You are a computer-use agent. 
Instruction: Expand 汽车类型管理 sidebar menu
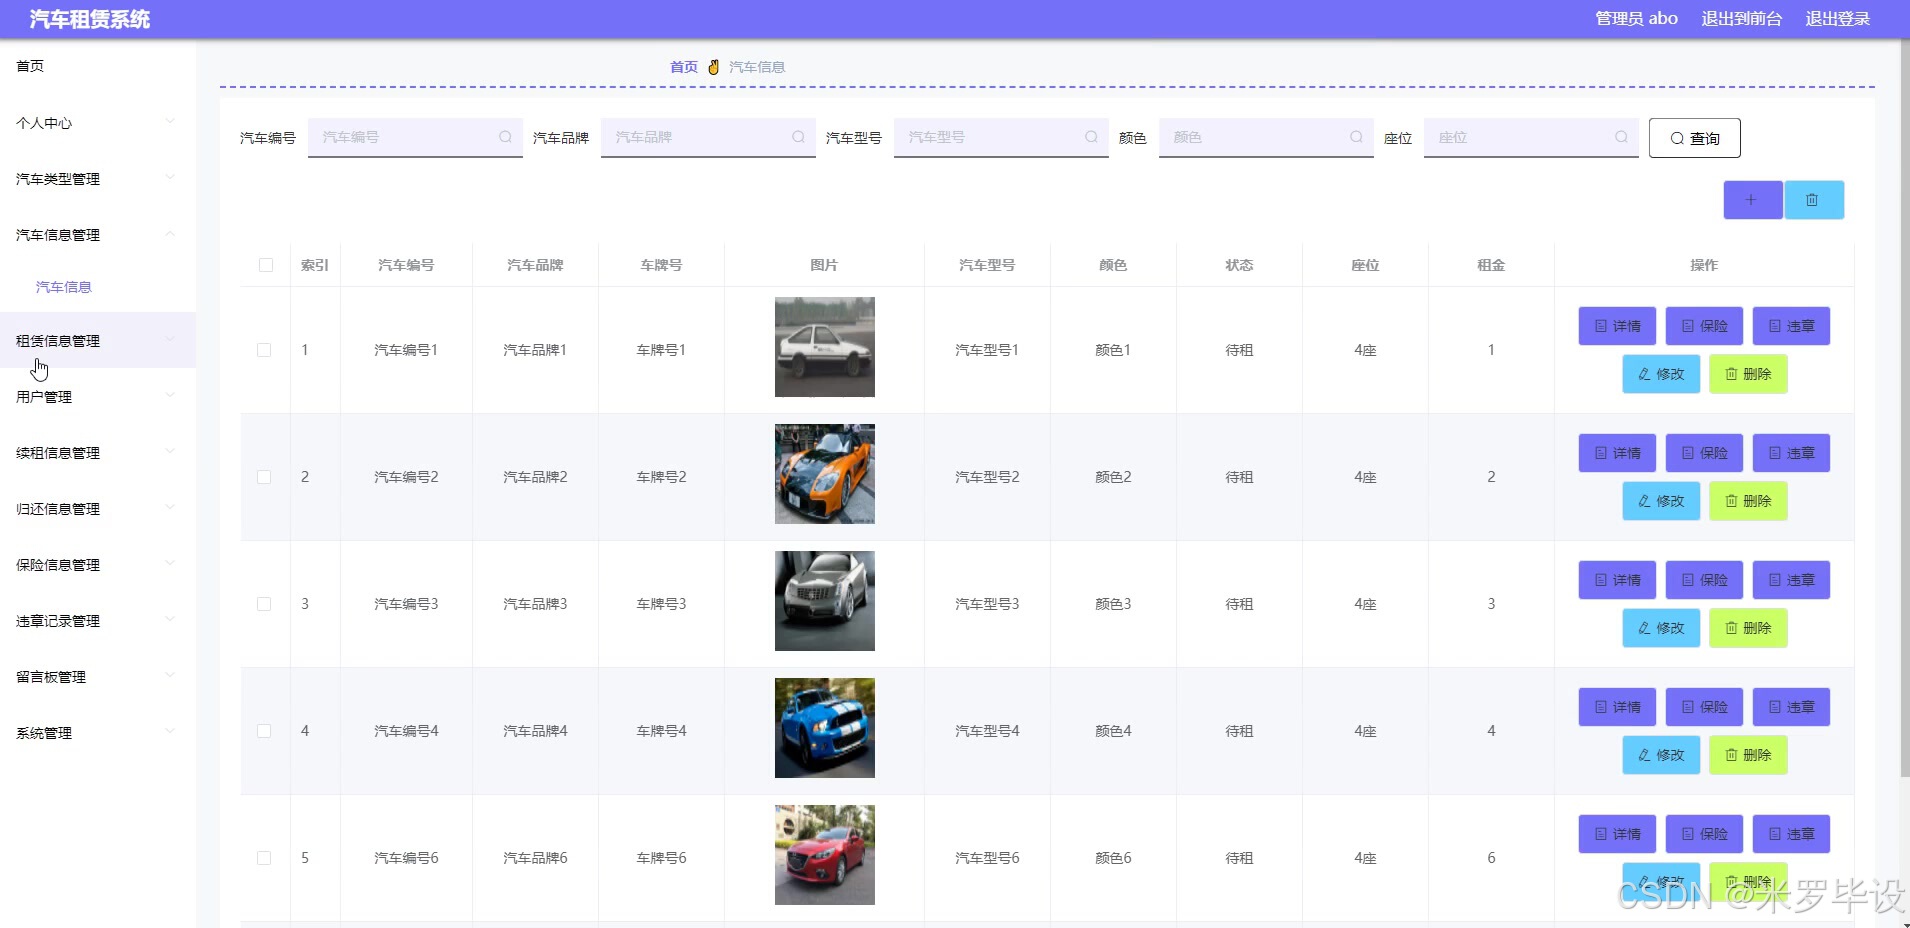pyautogui.click(x=97, y=179)
